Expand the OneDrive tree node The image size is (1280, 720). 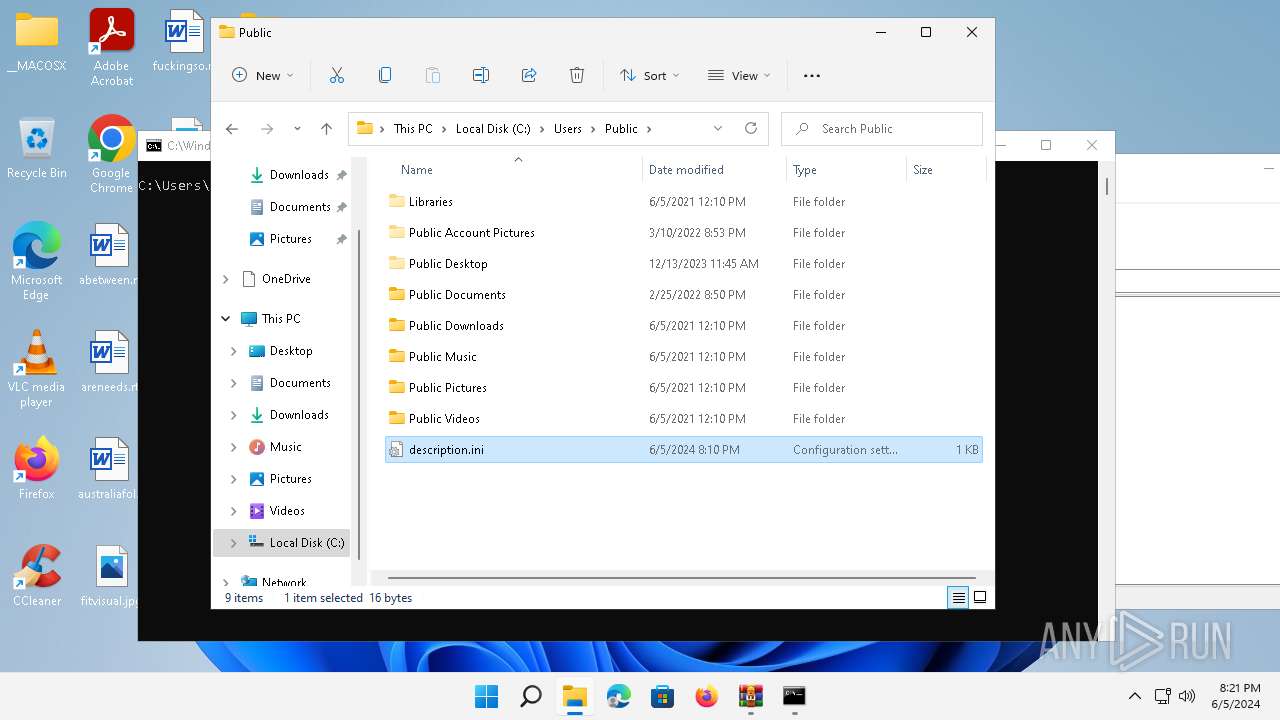pyautogui.click(x=226, y=279)
